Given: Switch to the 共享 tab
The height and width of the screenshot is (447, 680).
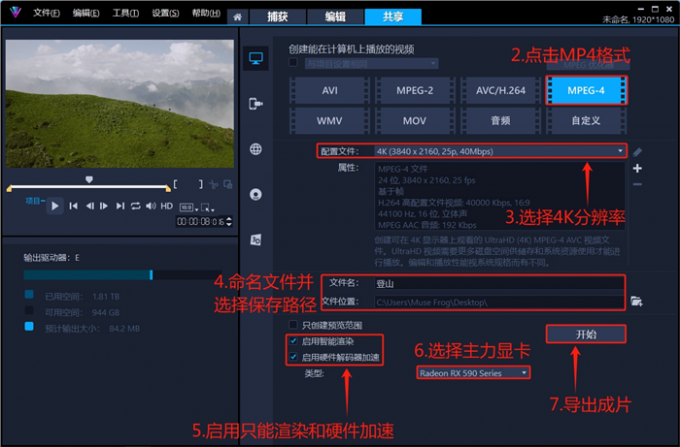Looking at the screenshot, I should (393, 17).
